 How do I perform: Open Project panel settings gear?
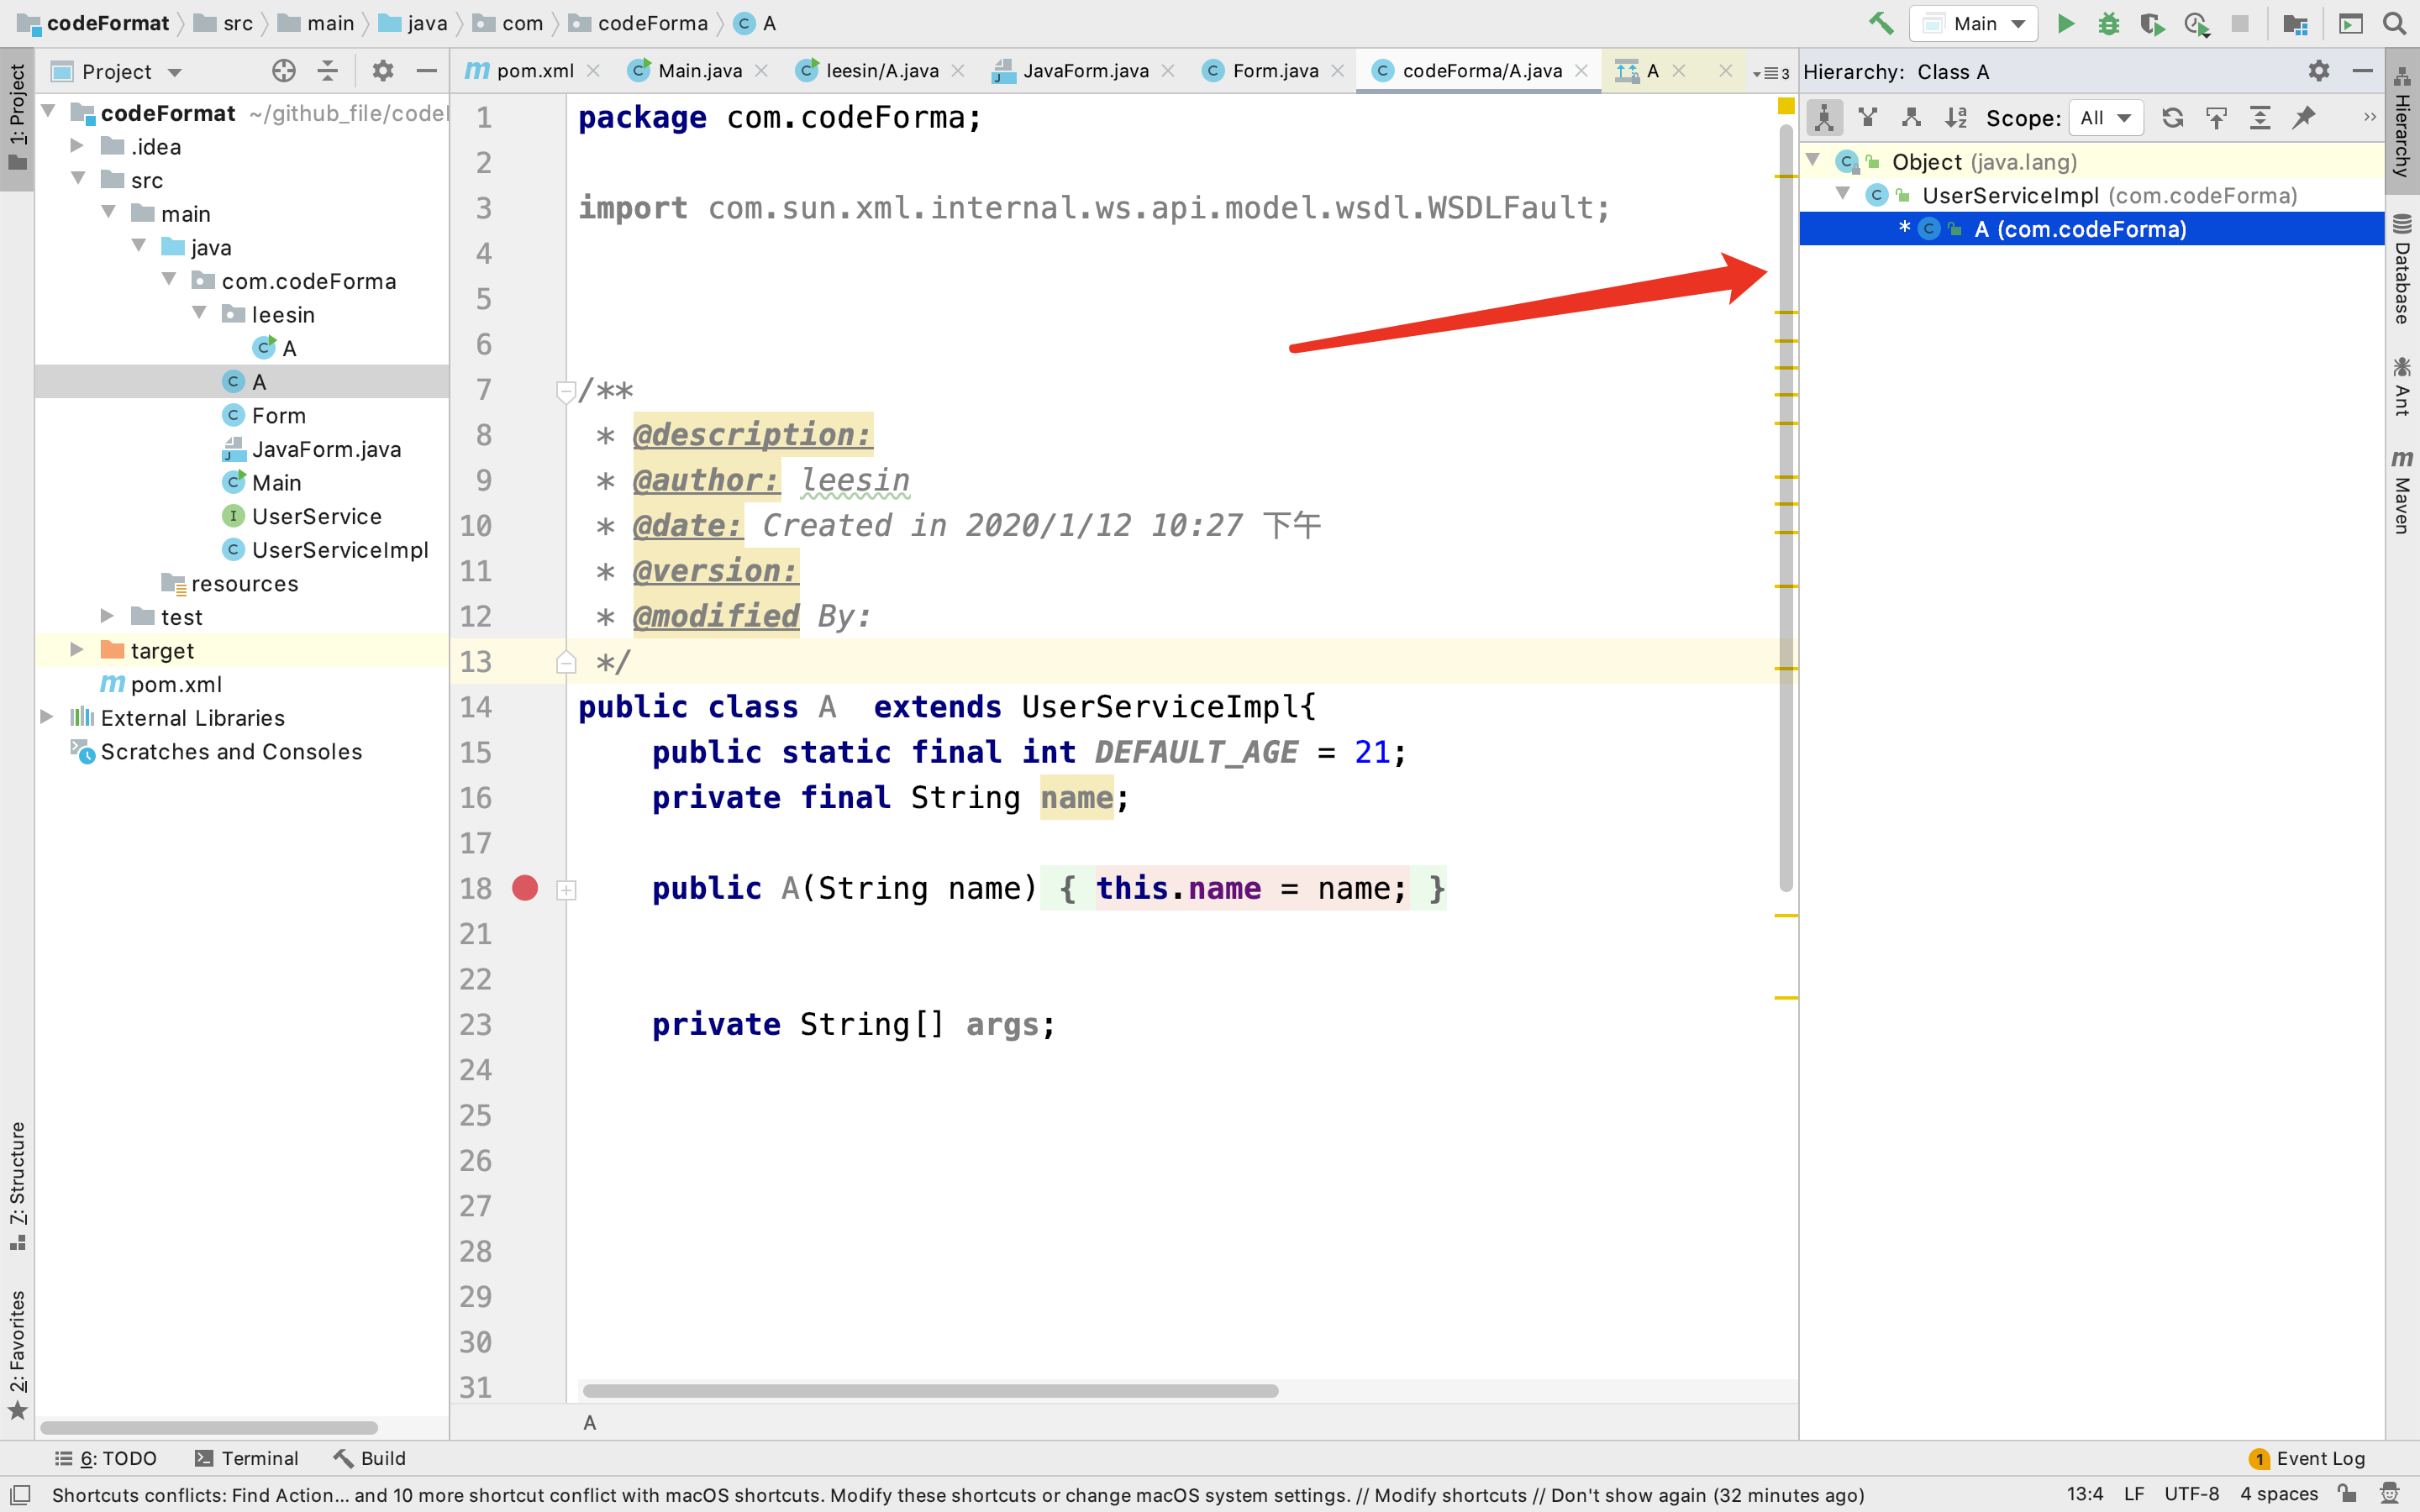click(382, 71)
